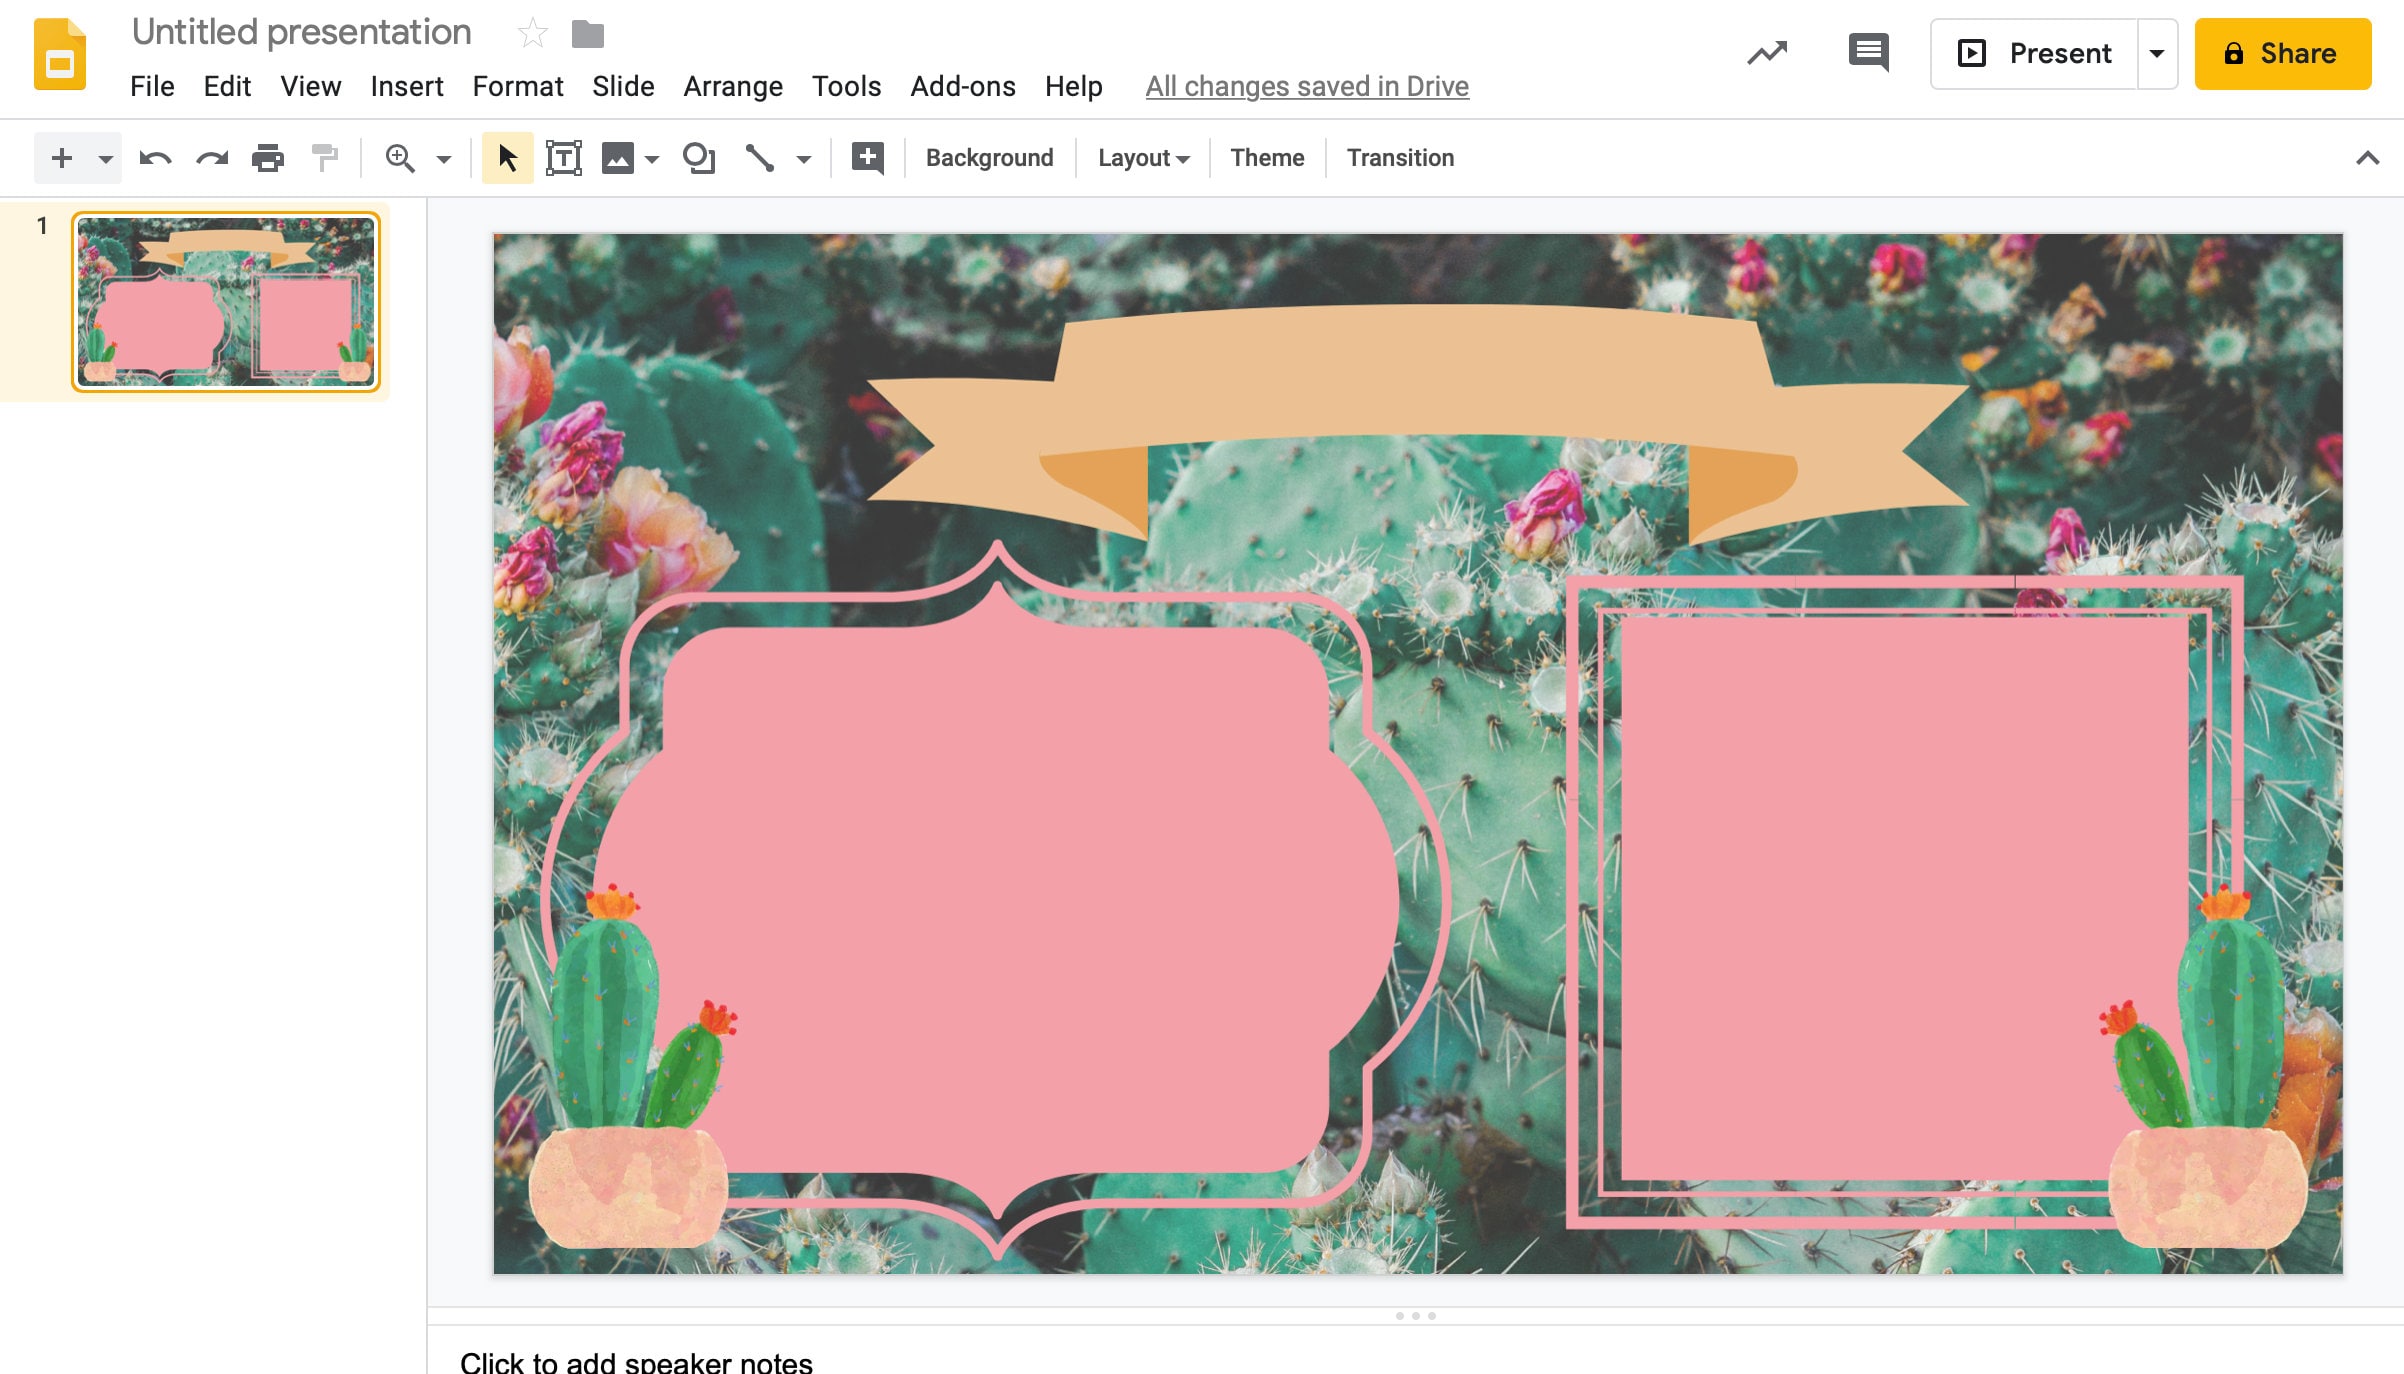This screenshot has width=2404, height=1374.
Task: Star this presentation
Action: click(x=532, y=33)
